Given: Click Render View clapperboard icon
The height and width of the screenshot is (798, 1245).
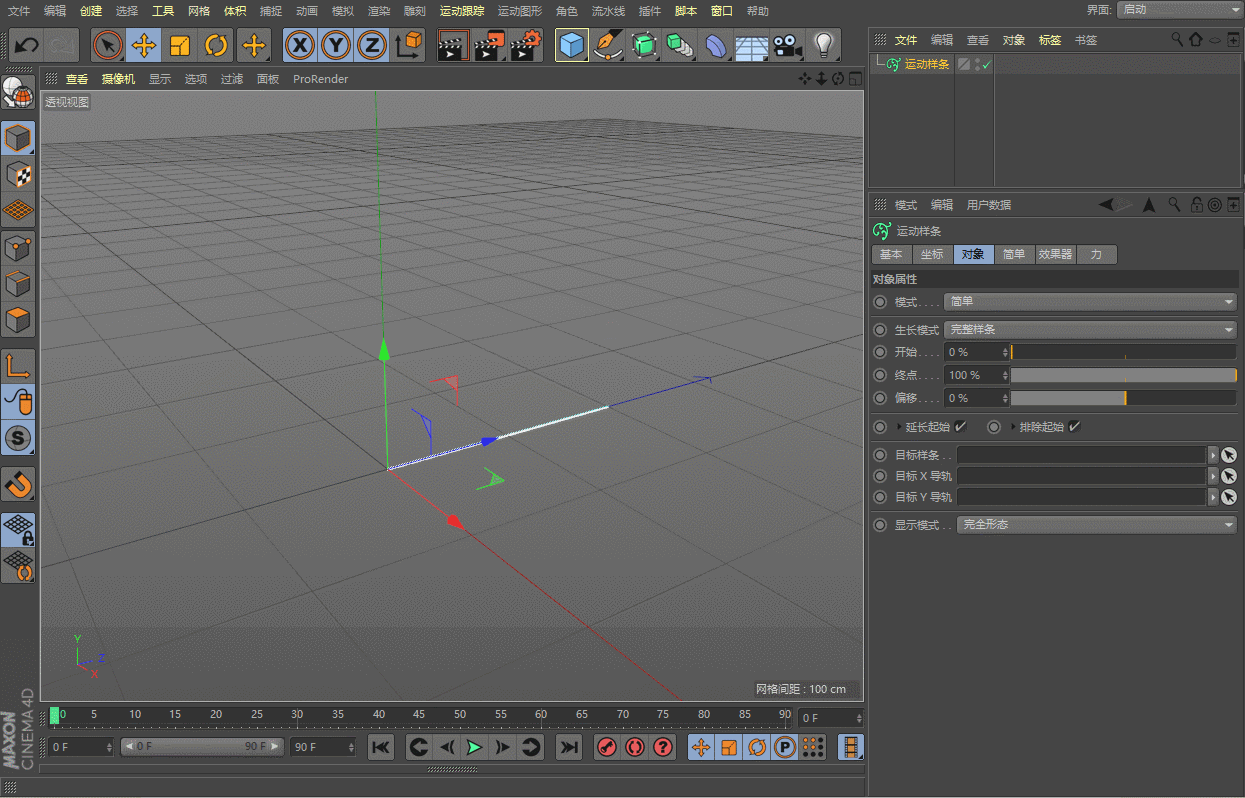Looking at the screenshot, I should (x=453, y=45).
